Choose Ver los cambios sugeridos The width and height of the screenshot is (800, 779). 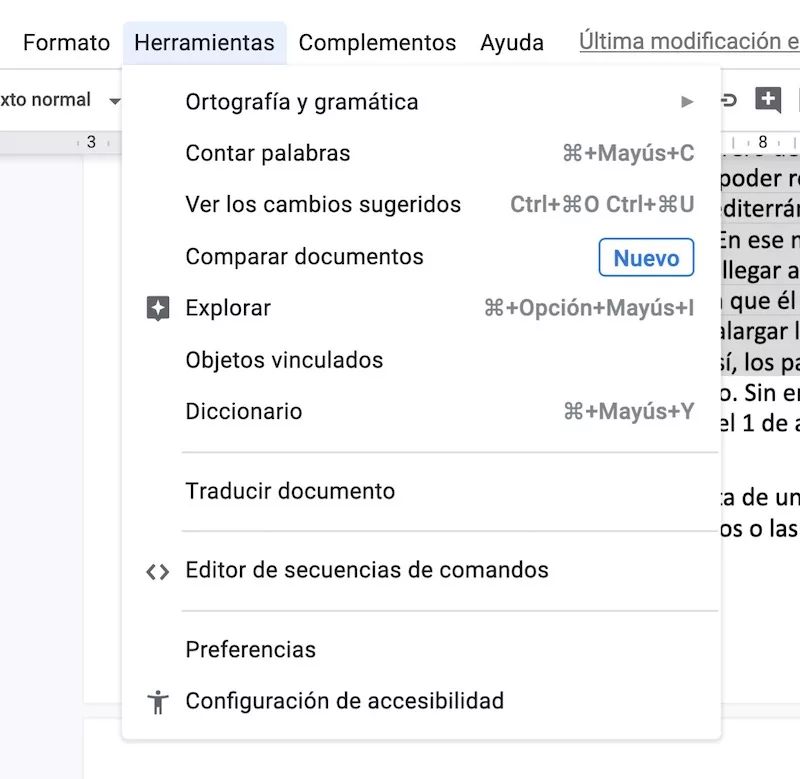(x=323, y=205)
